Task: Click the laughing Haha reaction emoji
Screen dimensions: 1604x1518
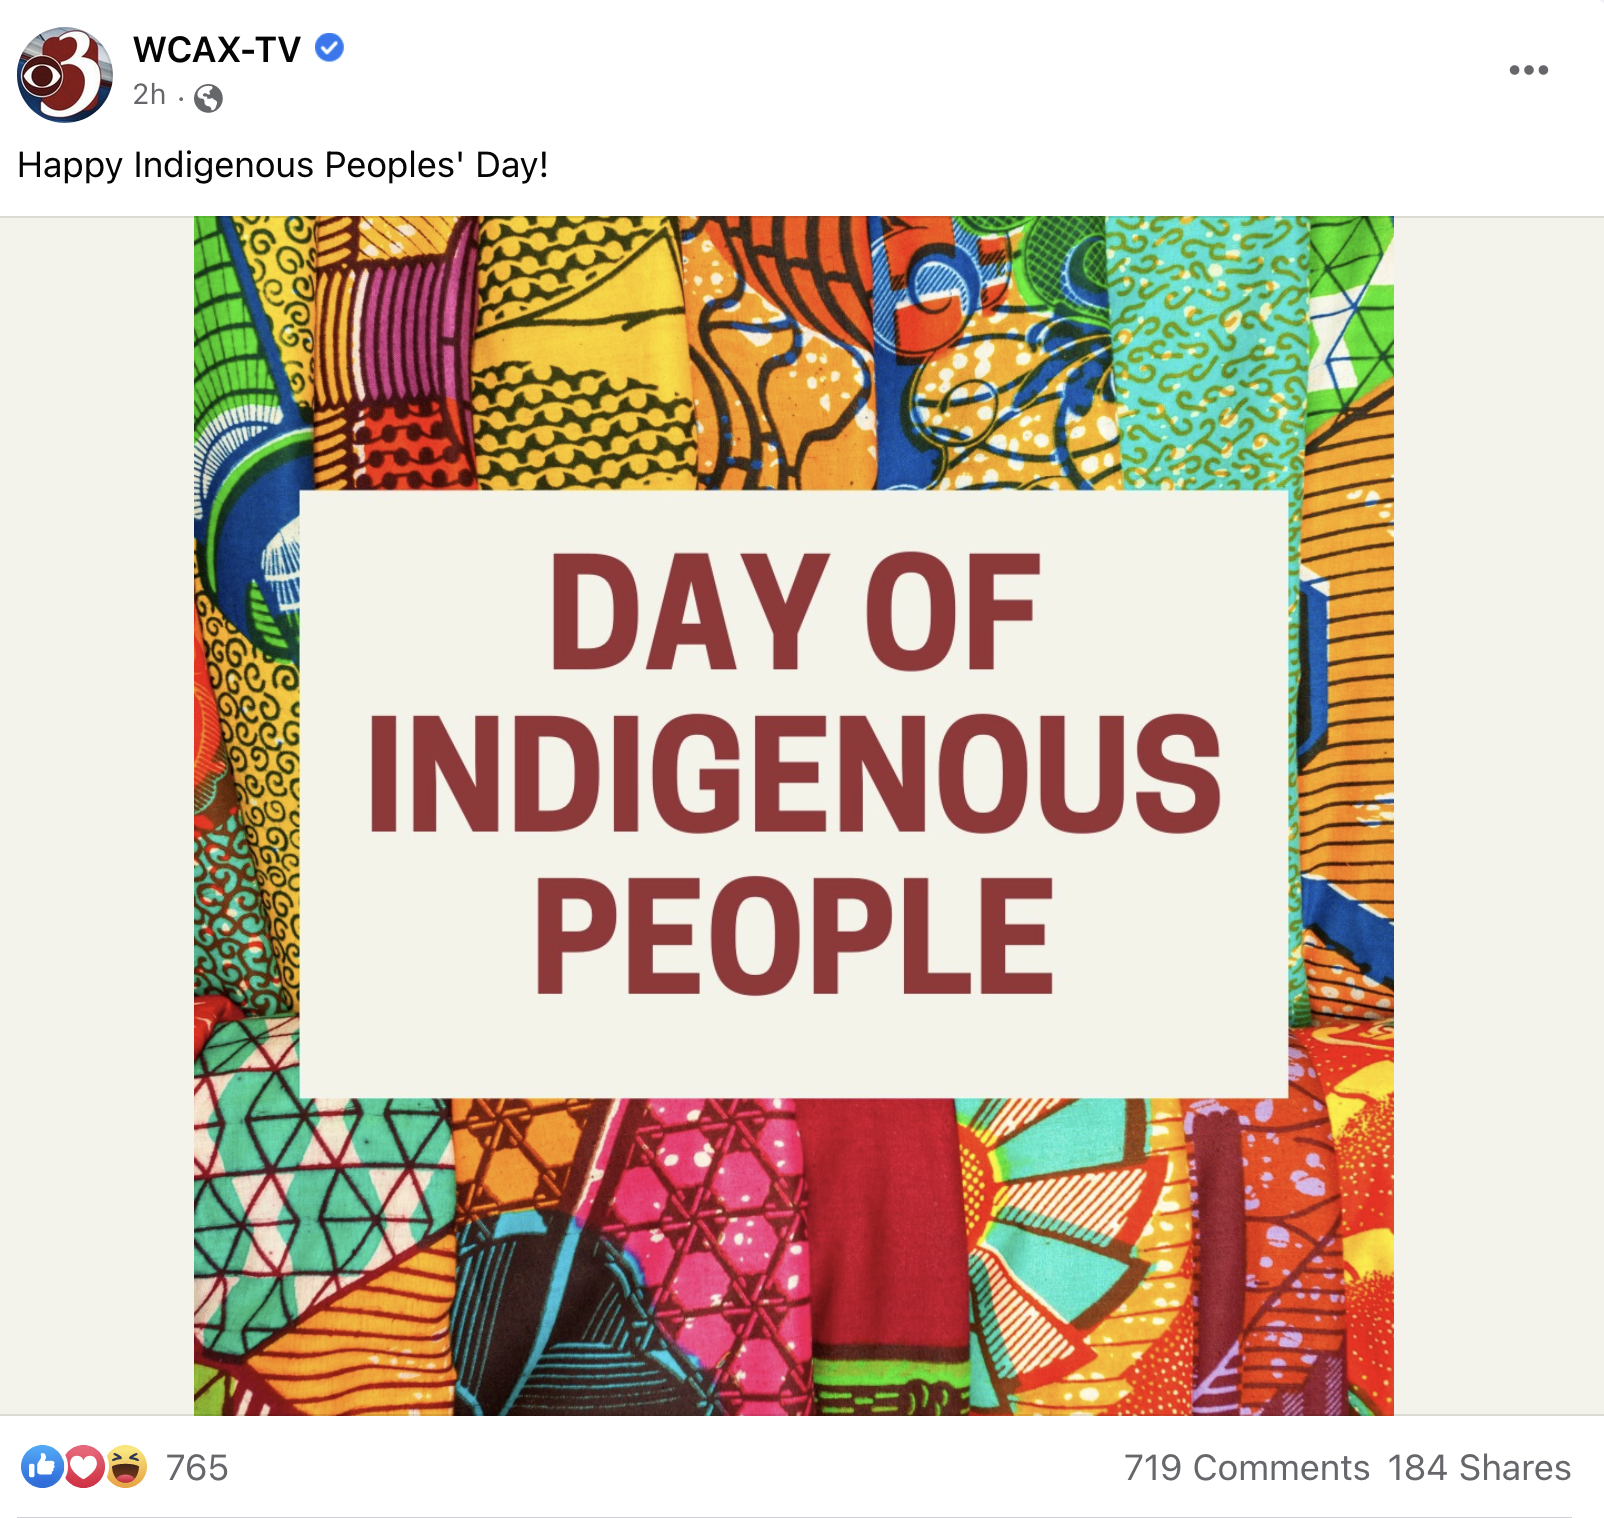Action: (x=126, y=1467)
